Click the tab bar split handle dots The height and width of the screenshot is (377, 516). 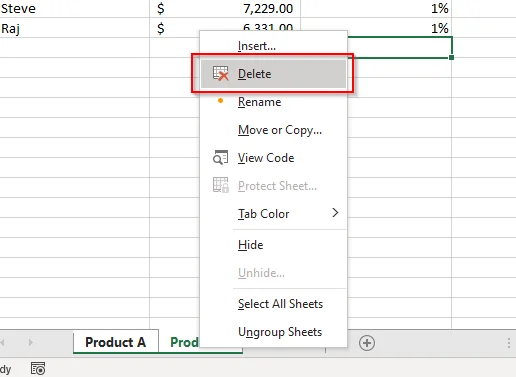point(509,343)
